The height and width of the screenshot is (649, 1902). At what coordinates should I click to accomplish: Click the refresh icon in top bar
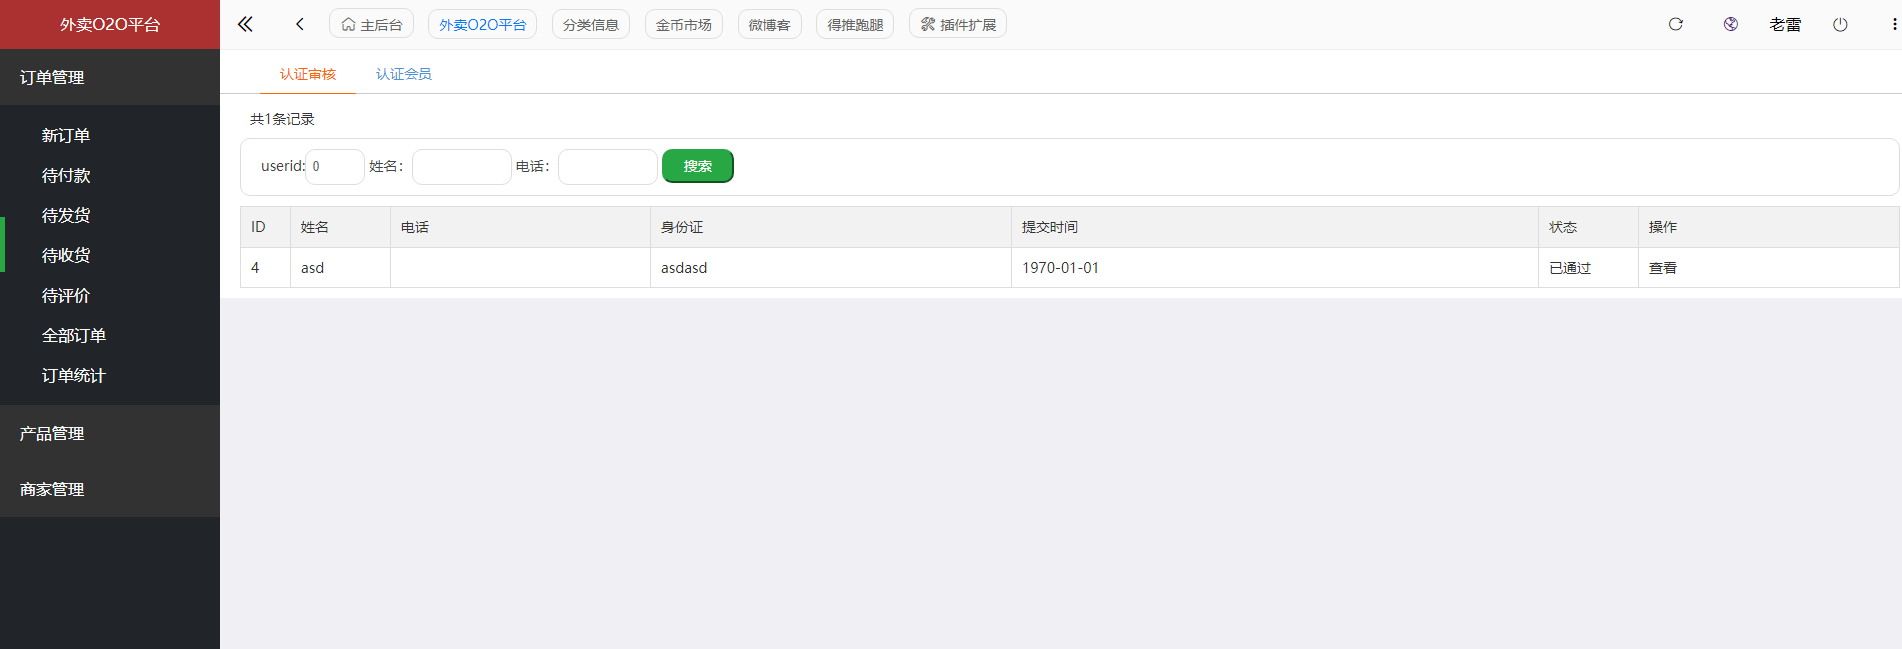click(x=1675, y=24)
